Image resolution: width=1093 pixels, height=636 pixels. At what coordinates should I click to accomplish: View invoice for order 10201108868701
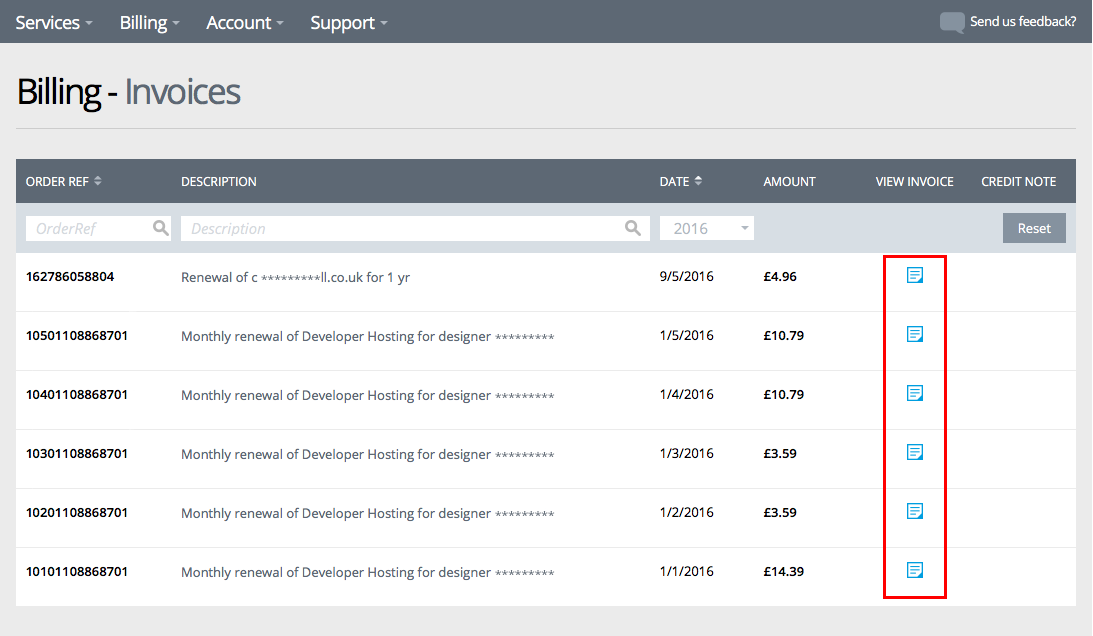click(x=915, y=511)
